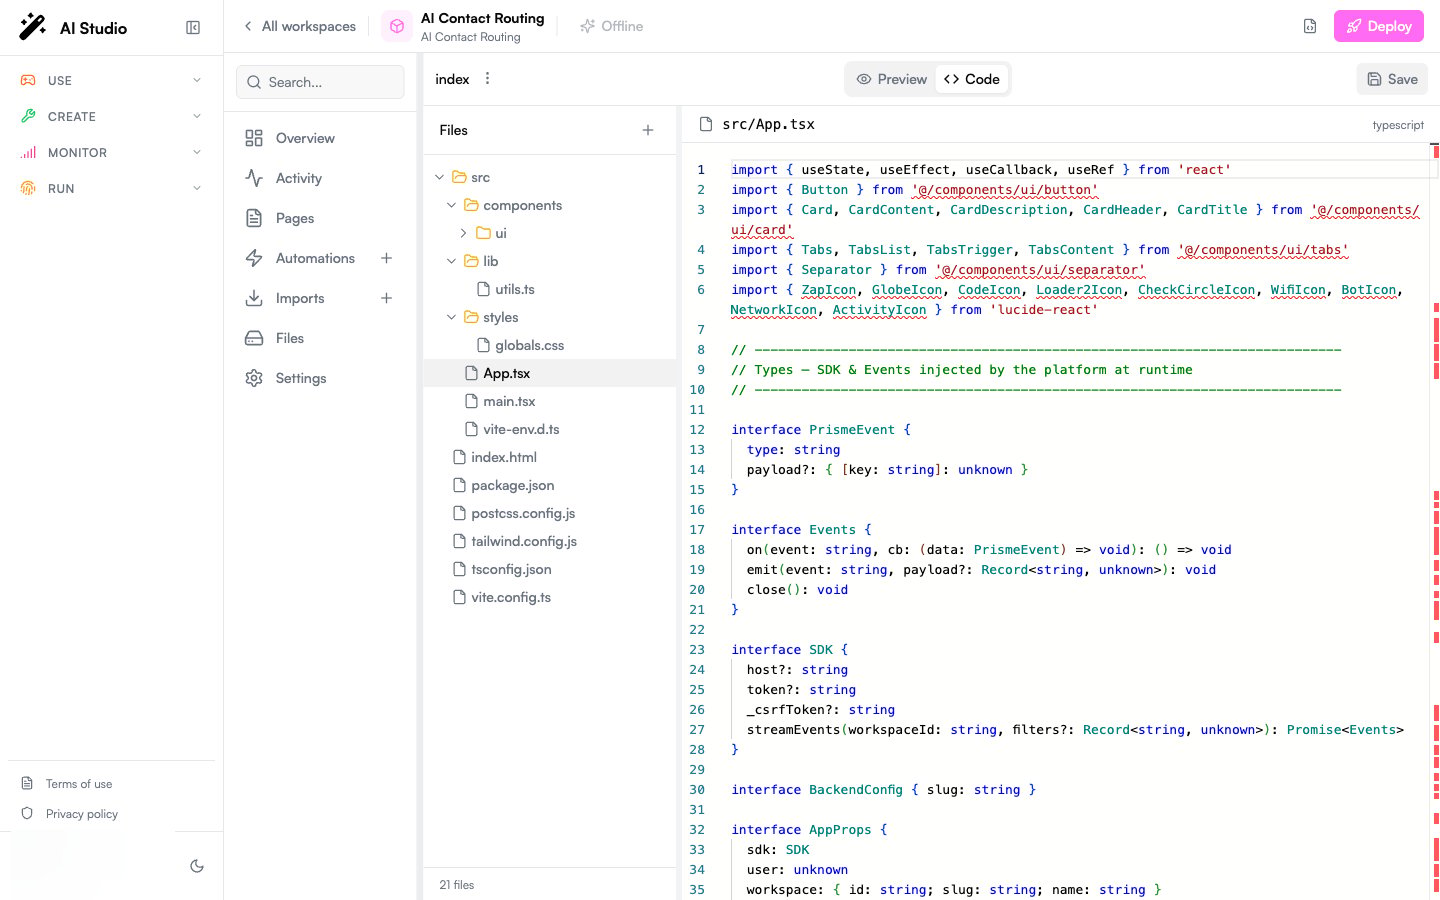
Task: Open utils.ts file
Action: pyautogui.click(x=550, y=289)
